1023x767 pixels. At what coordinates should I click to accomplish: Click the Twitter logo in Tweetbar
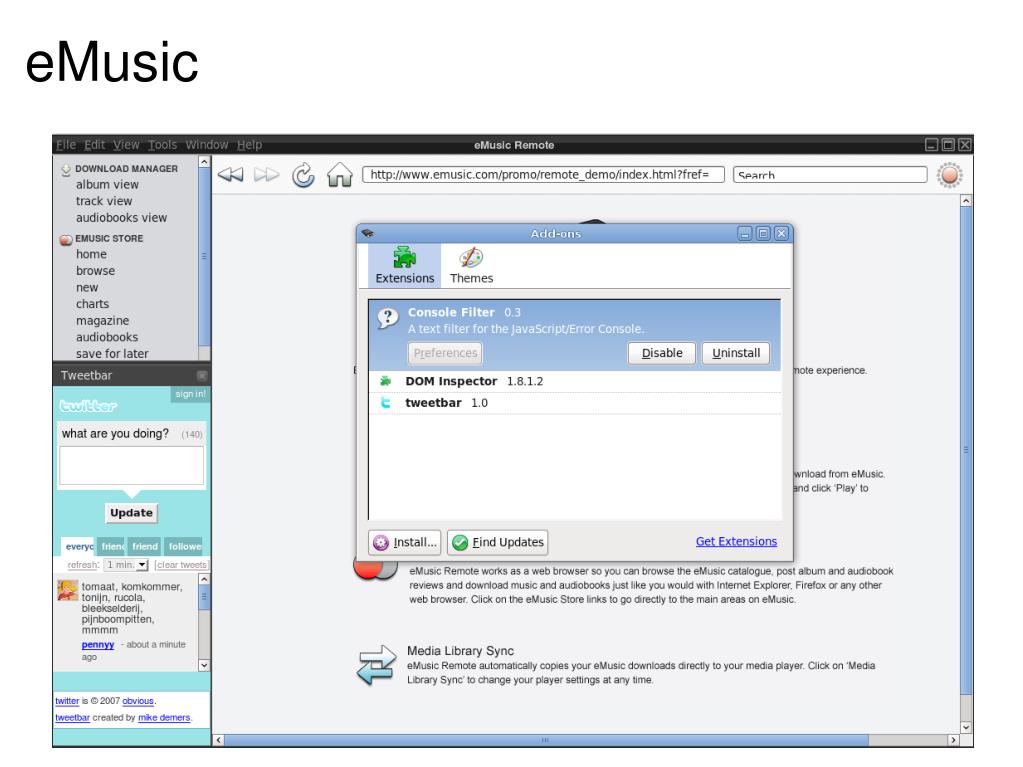click(x=88, y=406)
